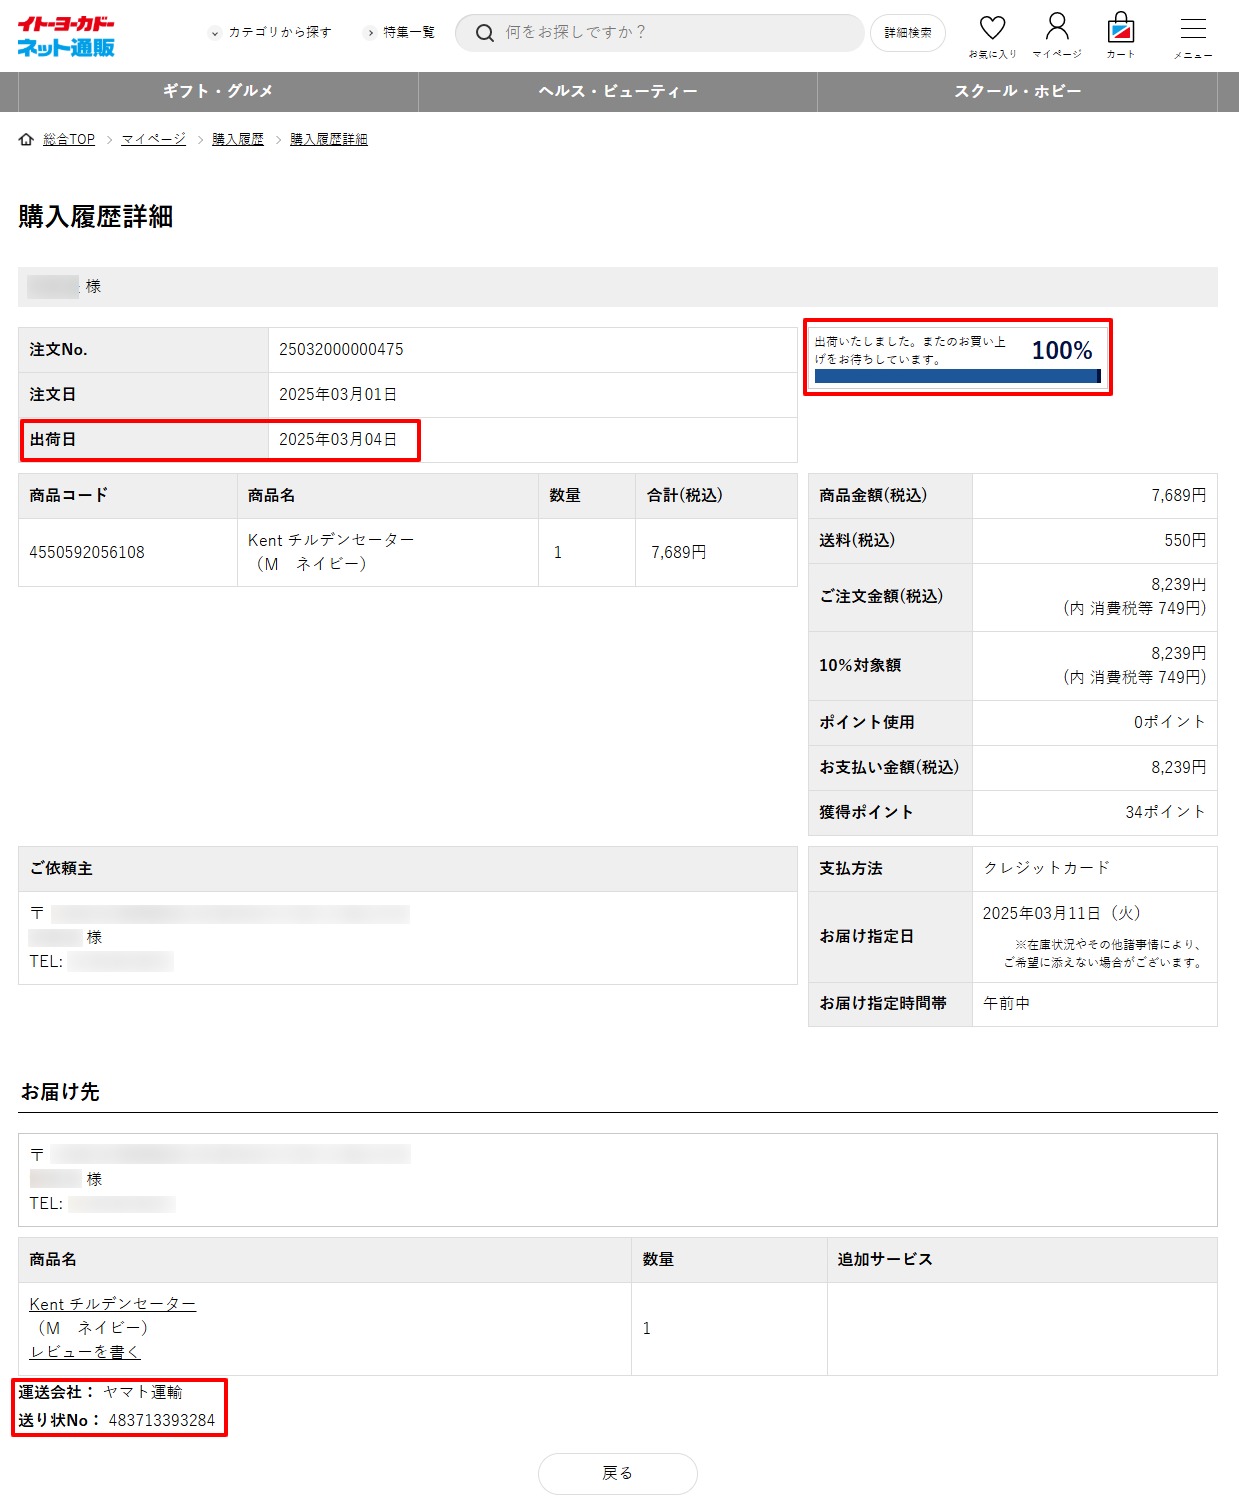Open the 特集一覧 expander
Screen dimensions: 1239x1502
coord(400,33)
